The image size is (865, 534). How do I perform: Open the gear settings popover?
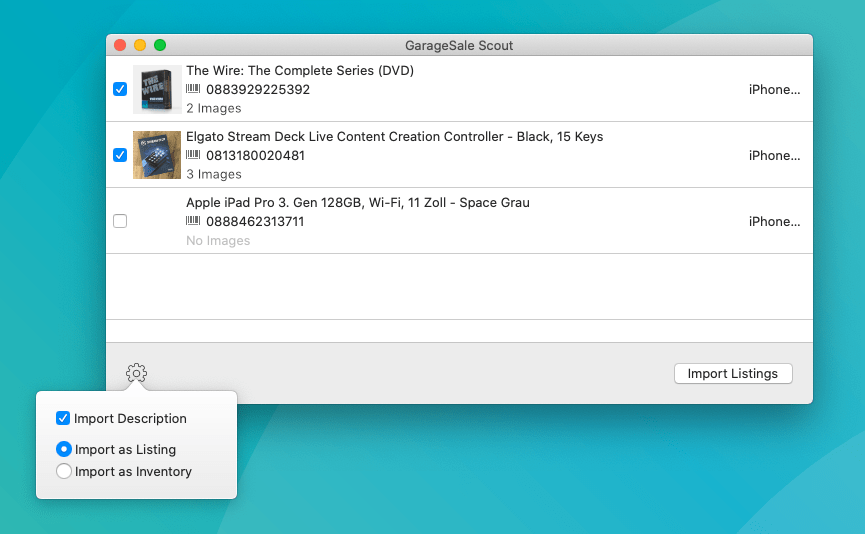pos(136,373)
